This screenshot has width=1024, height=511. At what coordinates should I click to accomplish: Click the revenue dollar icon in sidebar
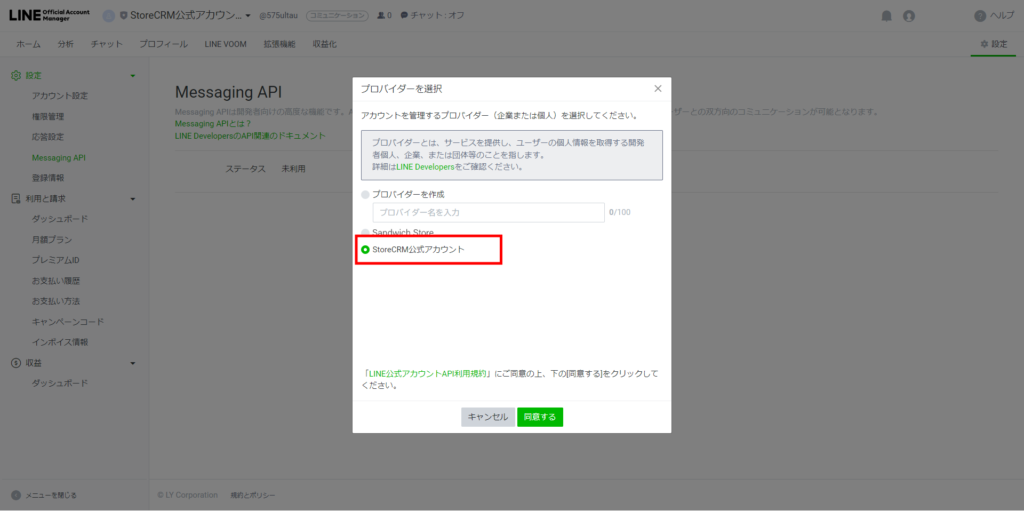(x=16, y=363)
